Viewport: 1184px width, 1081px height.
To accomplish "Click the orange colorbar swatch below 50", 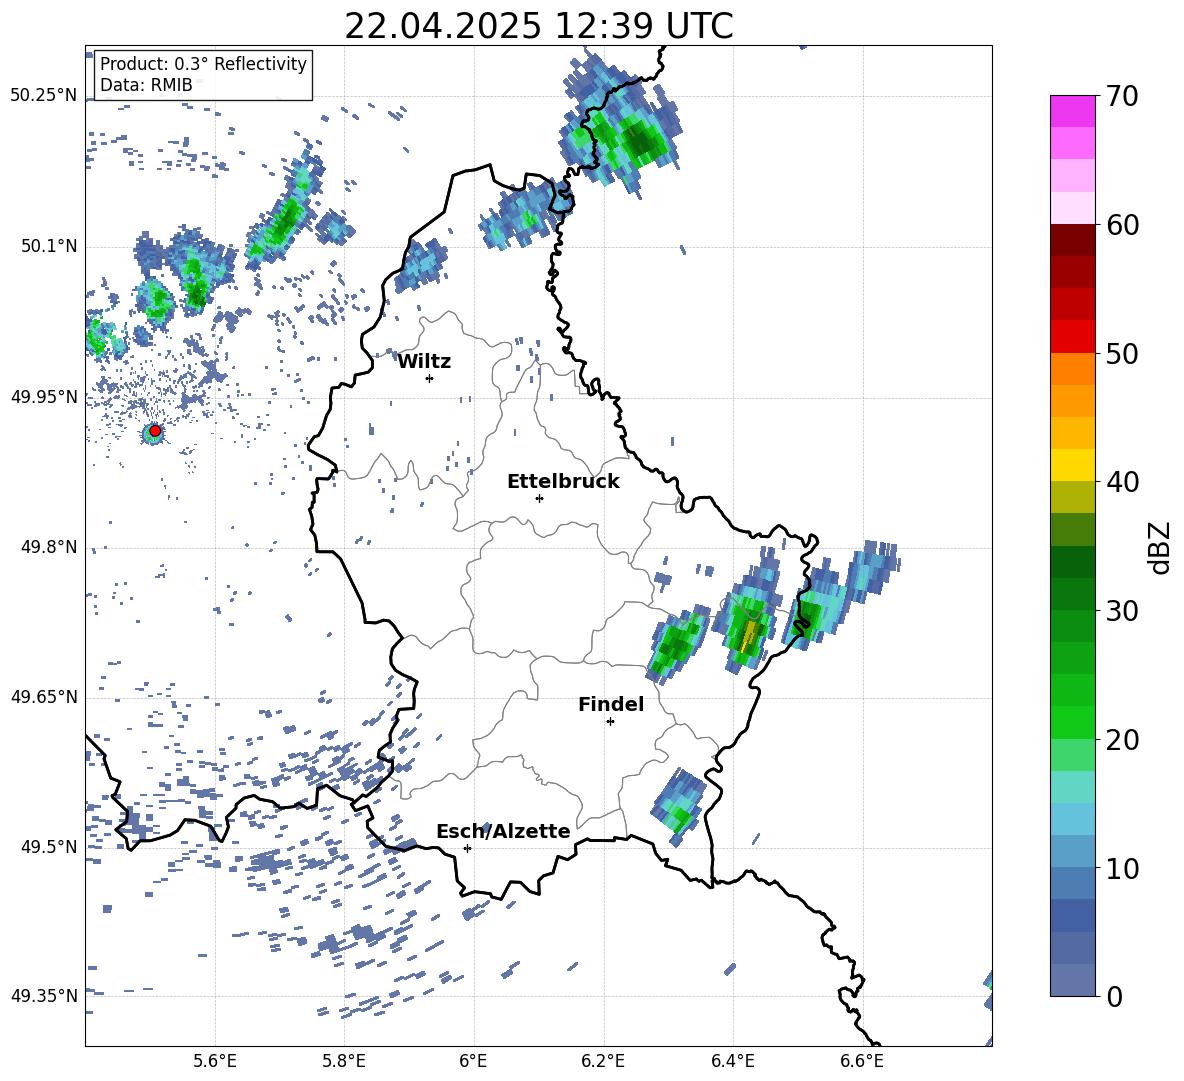I will tap(1072, 368).
